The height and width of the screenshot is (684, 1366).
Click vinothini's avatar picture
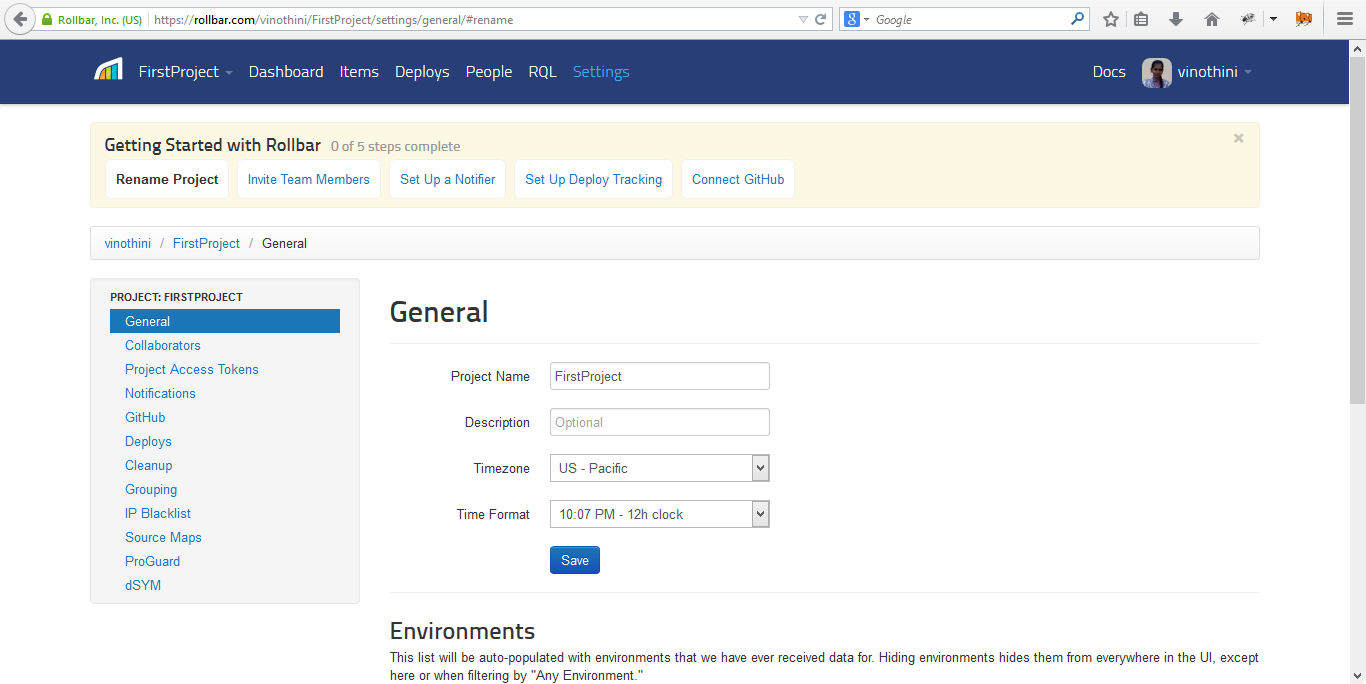click(1157, 72)
